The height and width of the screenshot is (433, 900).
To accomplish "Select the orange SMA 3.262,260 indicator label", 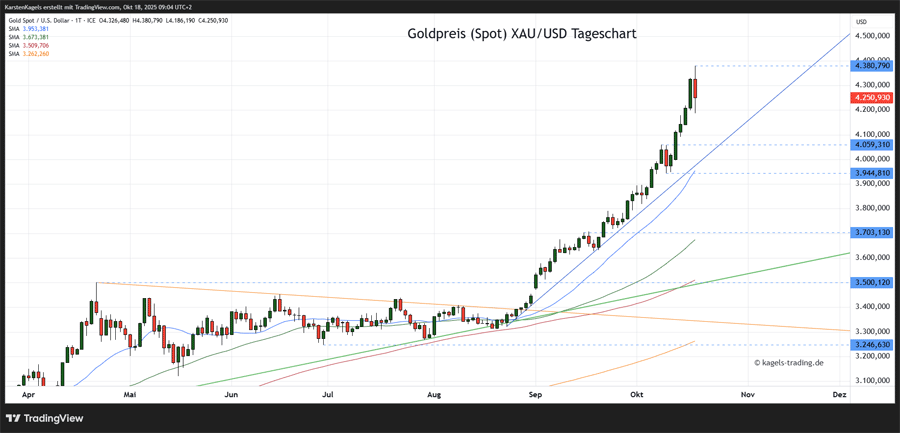I will [27, 53].
